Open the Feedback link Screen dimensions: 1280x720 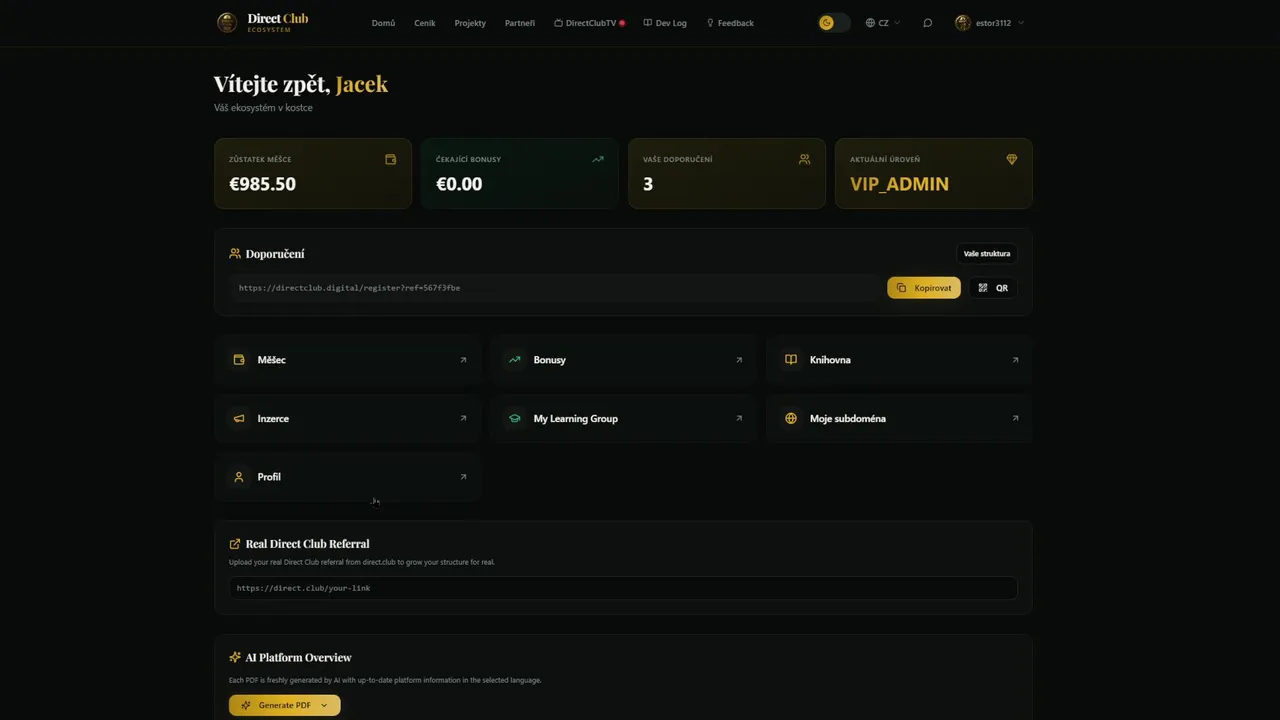[x=730, y=23]
